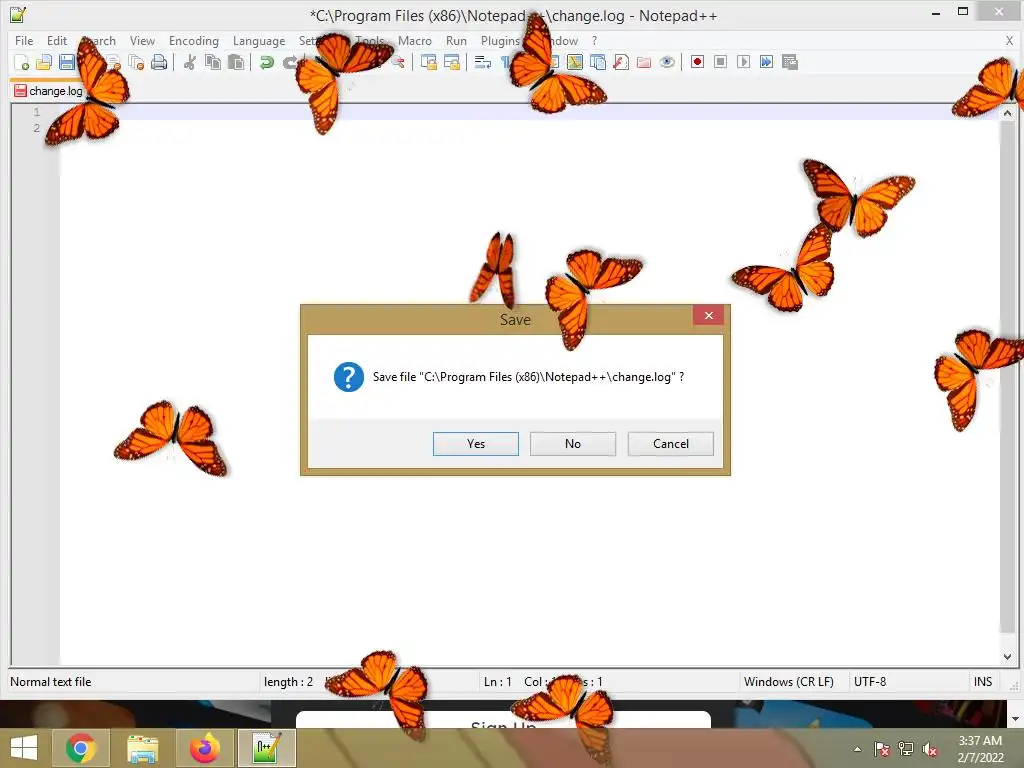Open File Explorer from the taskbar
The width and height of the screenshot is (1024, 768).
(142, 748)
